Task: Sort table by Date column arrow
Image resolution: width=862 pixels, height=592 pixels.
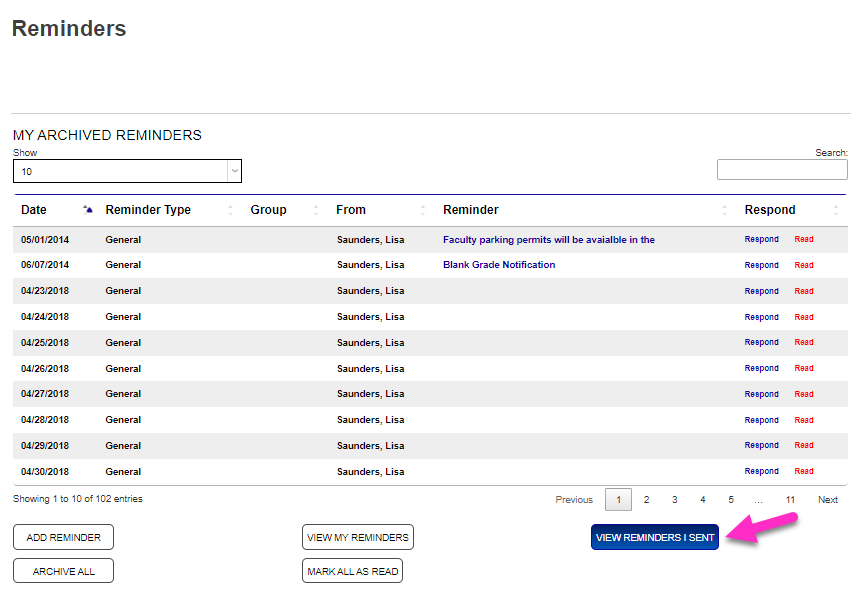Action: [88, 210]
